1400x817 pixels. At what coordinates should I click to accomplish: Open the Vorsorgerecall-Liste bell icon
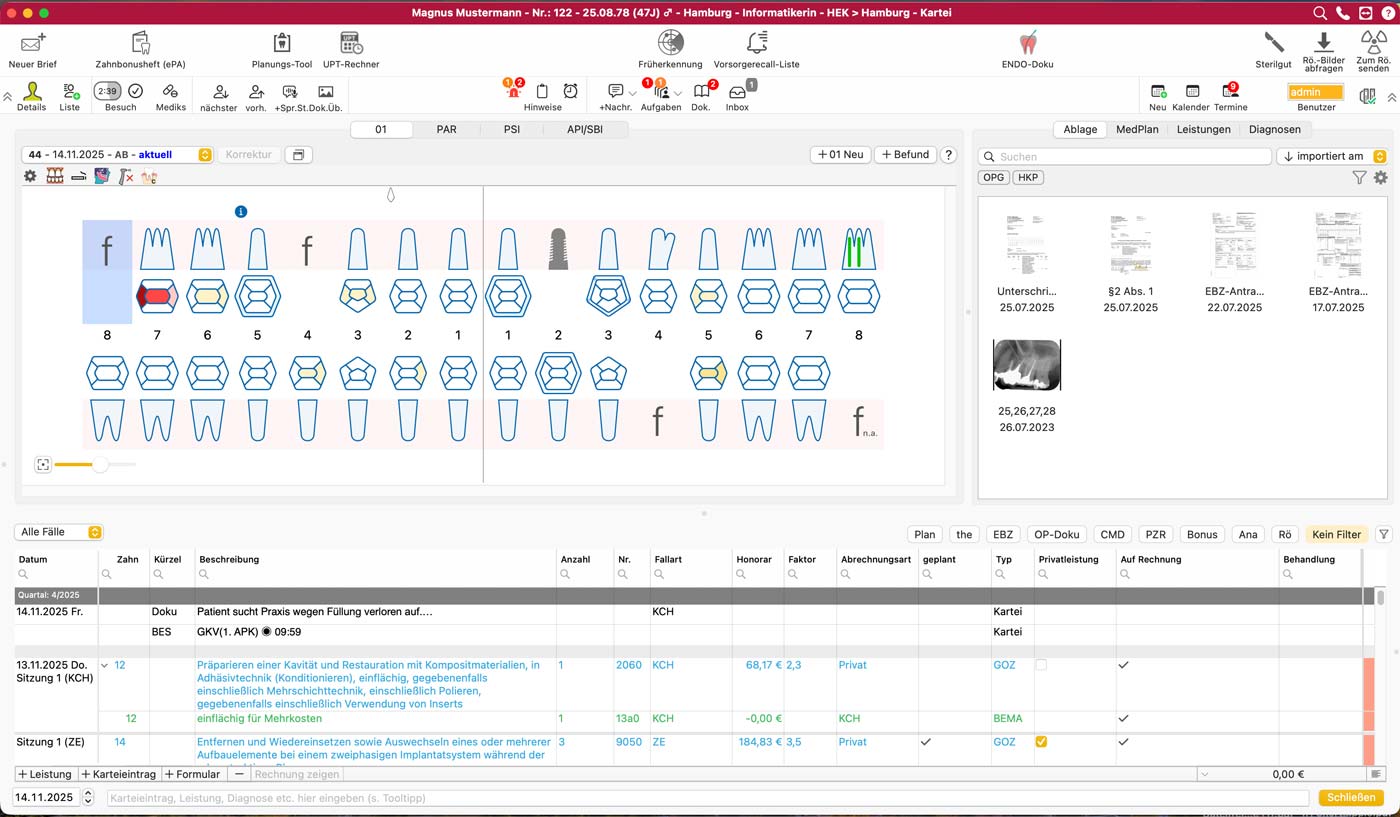(x=757, y=43)
